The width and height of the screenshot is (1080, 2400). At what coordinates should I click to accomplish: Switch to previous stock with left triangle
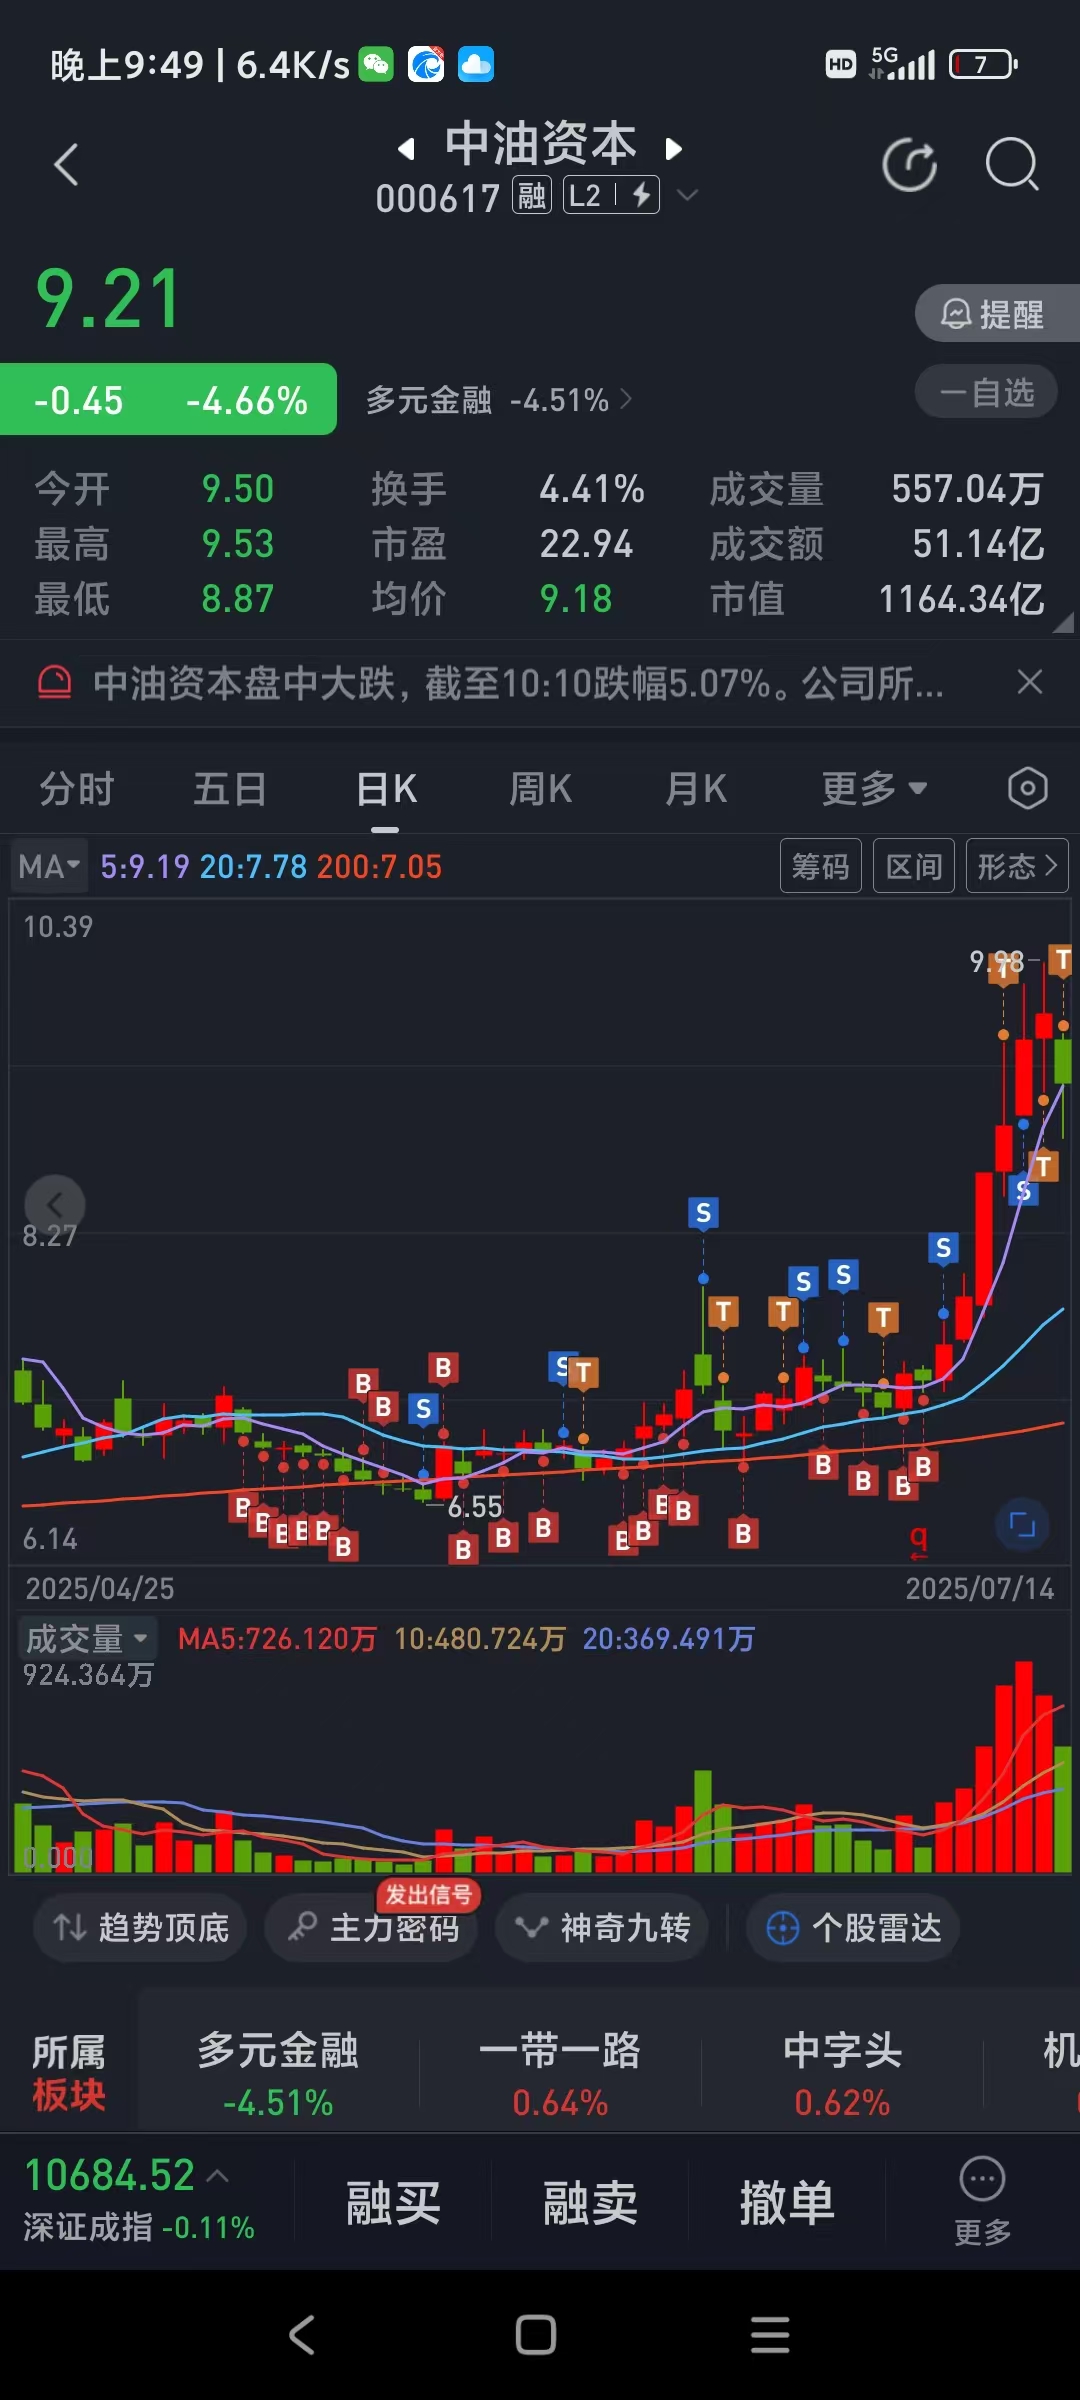405,149
